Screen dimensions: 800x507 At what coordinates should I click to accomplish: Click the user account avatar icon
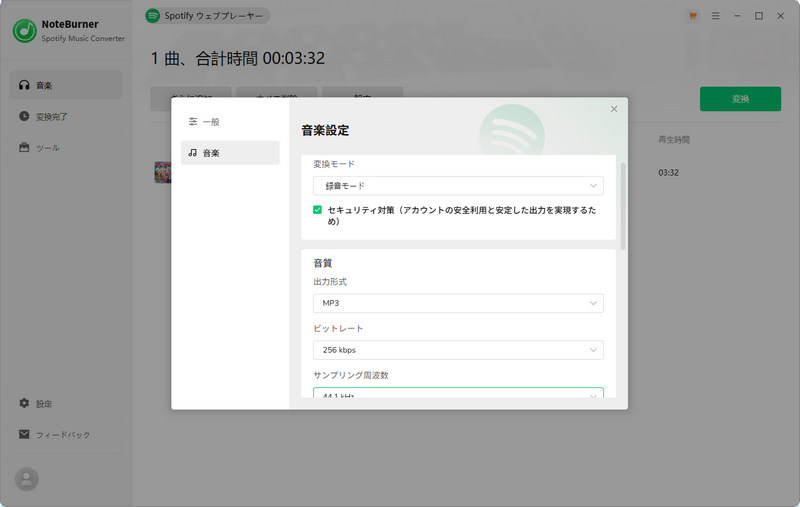(27, 479)
